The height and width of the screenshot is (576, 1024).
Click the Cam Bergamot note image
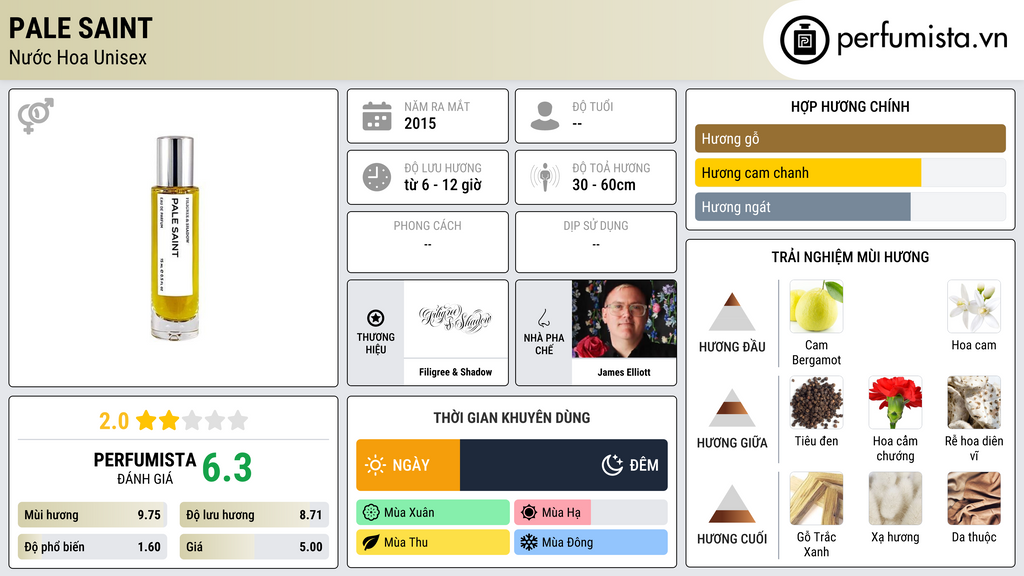pos(816,306)
